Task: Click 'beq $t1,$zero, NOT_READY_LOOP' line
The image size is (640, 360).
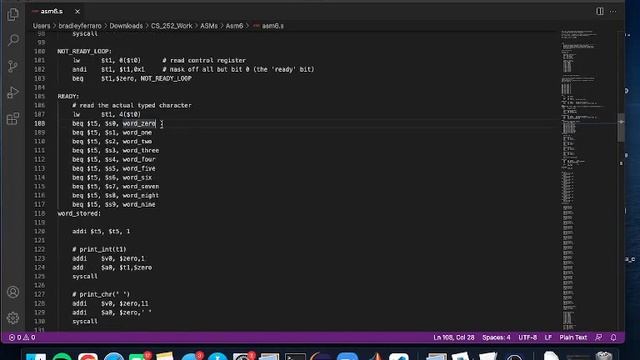Action: [132, 78]
